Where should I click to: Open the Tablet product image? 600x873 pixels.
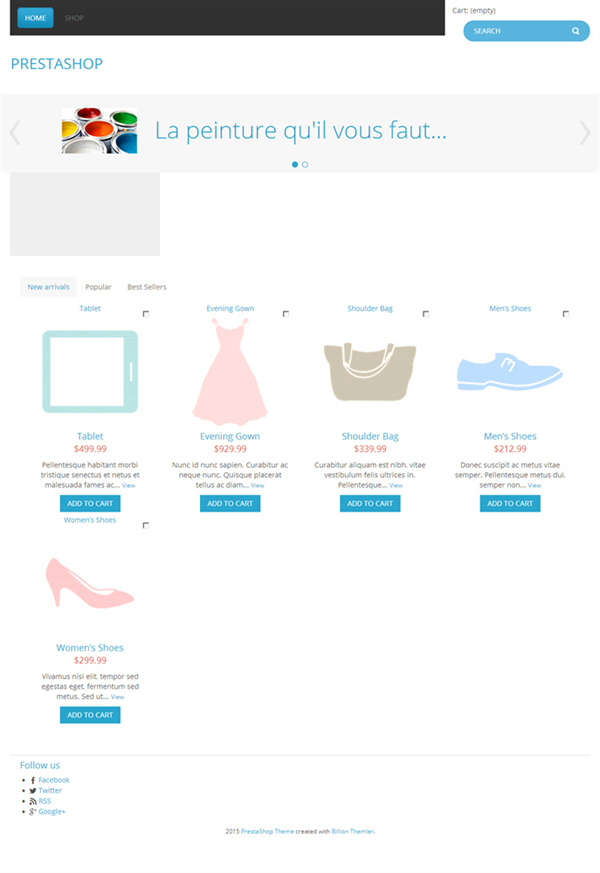tap(90, 371)
